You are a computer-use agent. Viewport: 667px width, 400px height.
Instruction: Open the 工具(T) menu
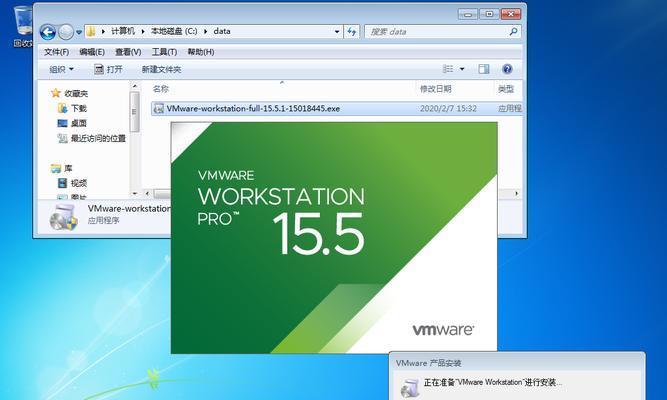click(165, 52)
